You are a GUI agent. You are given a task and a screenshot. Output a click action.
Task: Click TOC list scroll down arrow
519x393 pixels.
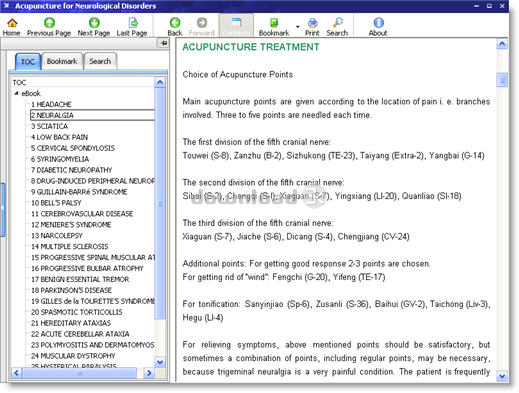pyautogui.click(x=160, y=362)
